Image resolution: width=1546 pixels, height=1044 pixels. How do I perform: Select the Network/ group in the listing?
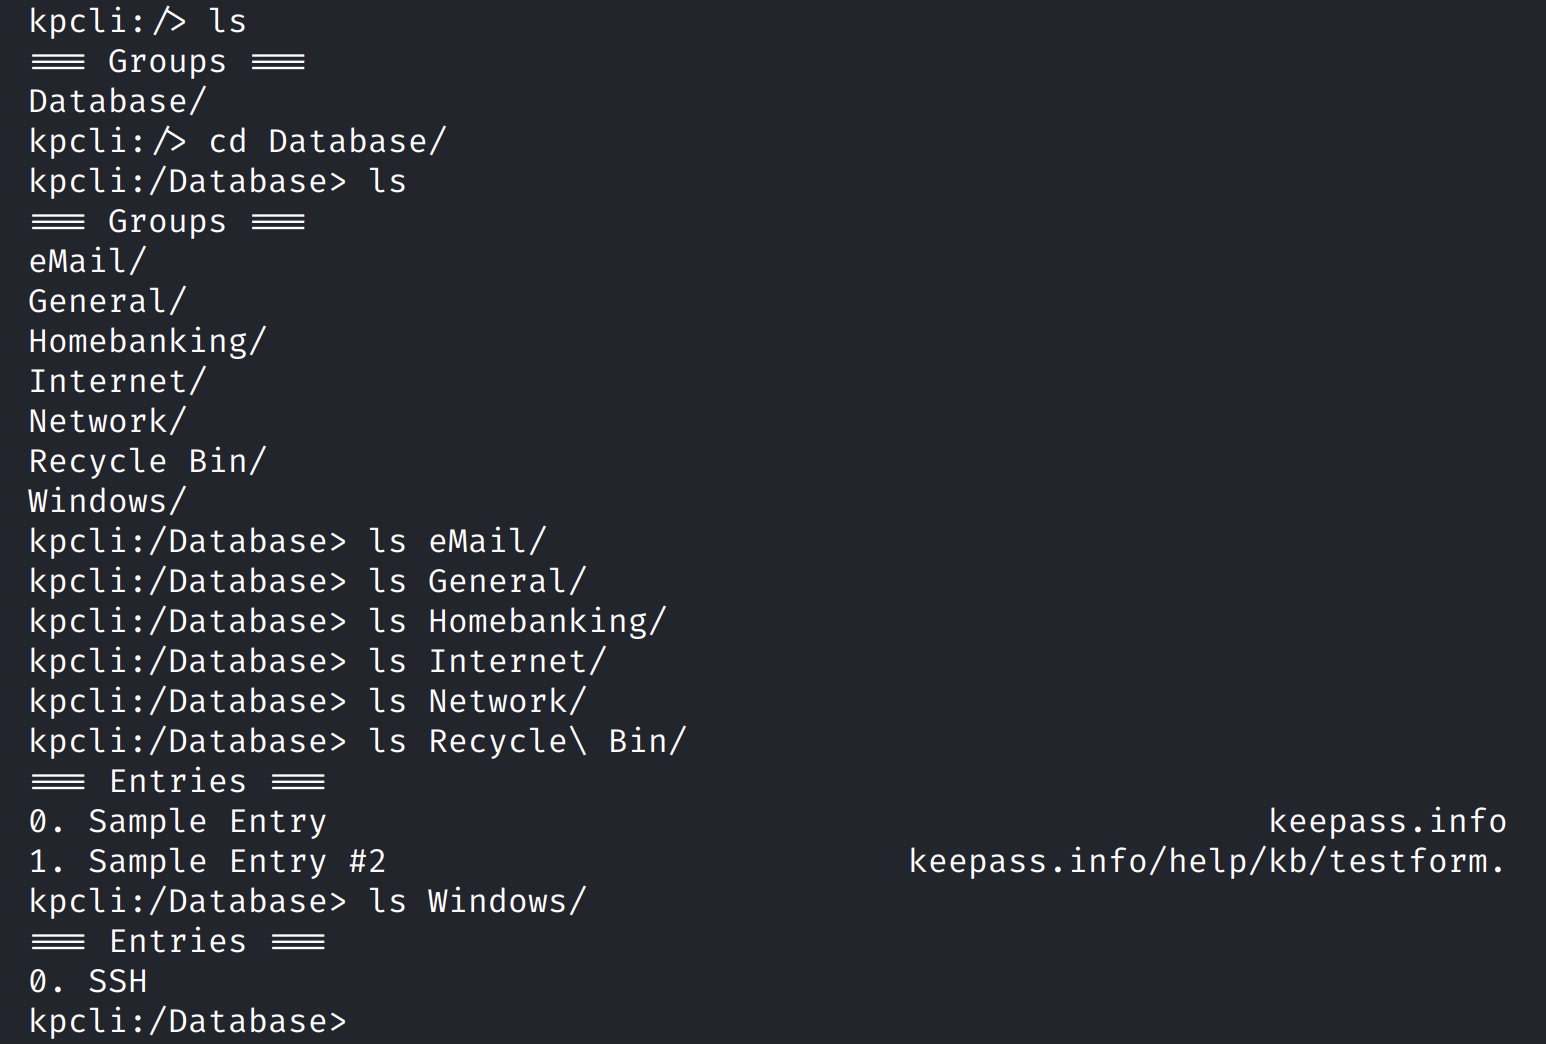pos(107,421)
